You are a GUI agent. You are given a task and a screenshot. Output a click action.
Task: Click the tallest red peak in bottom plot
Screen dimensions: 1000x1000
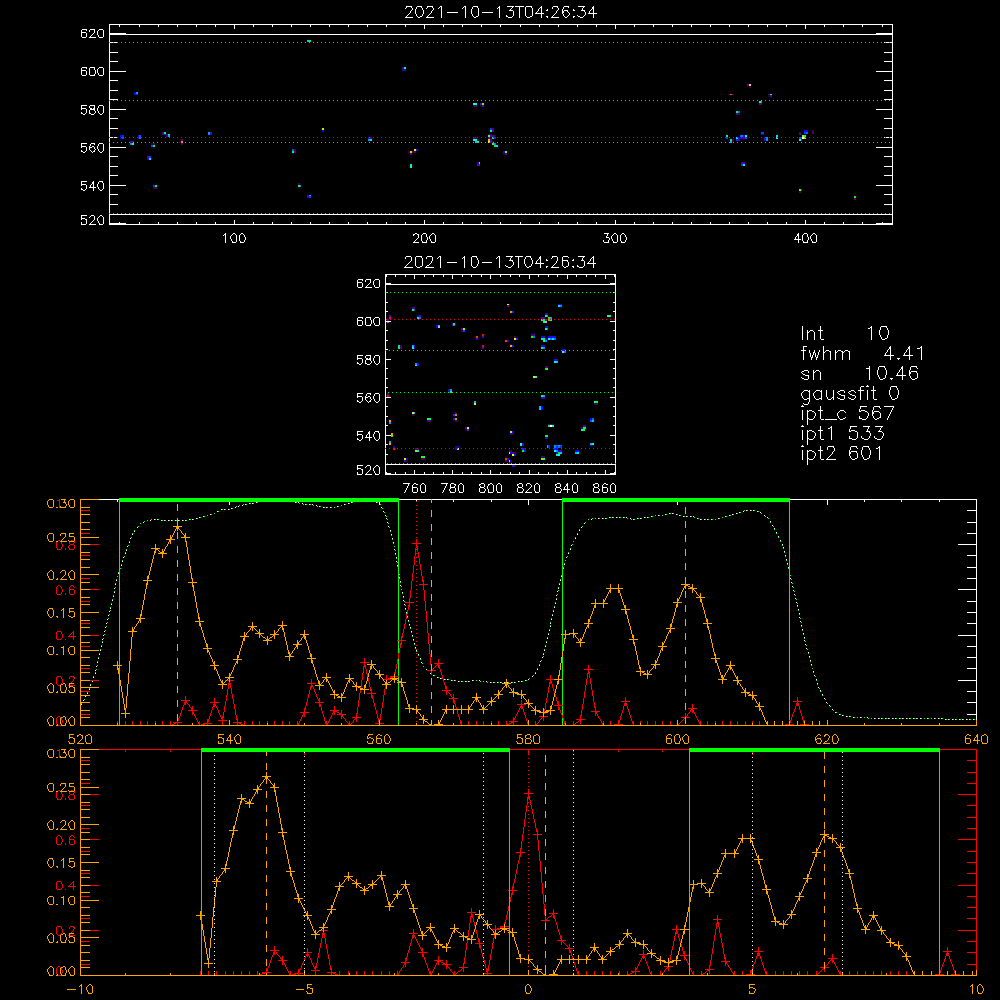[528, 794]
